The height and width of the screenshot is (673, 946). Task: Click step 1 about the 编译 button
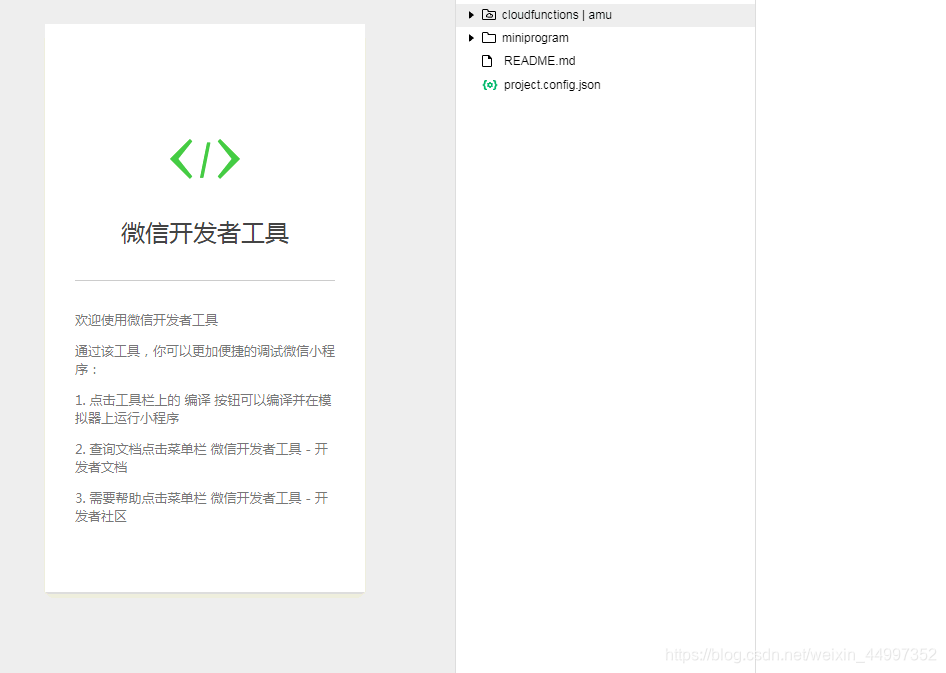click(x=203, y=409)
